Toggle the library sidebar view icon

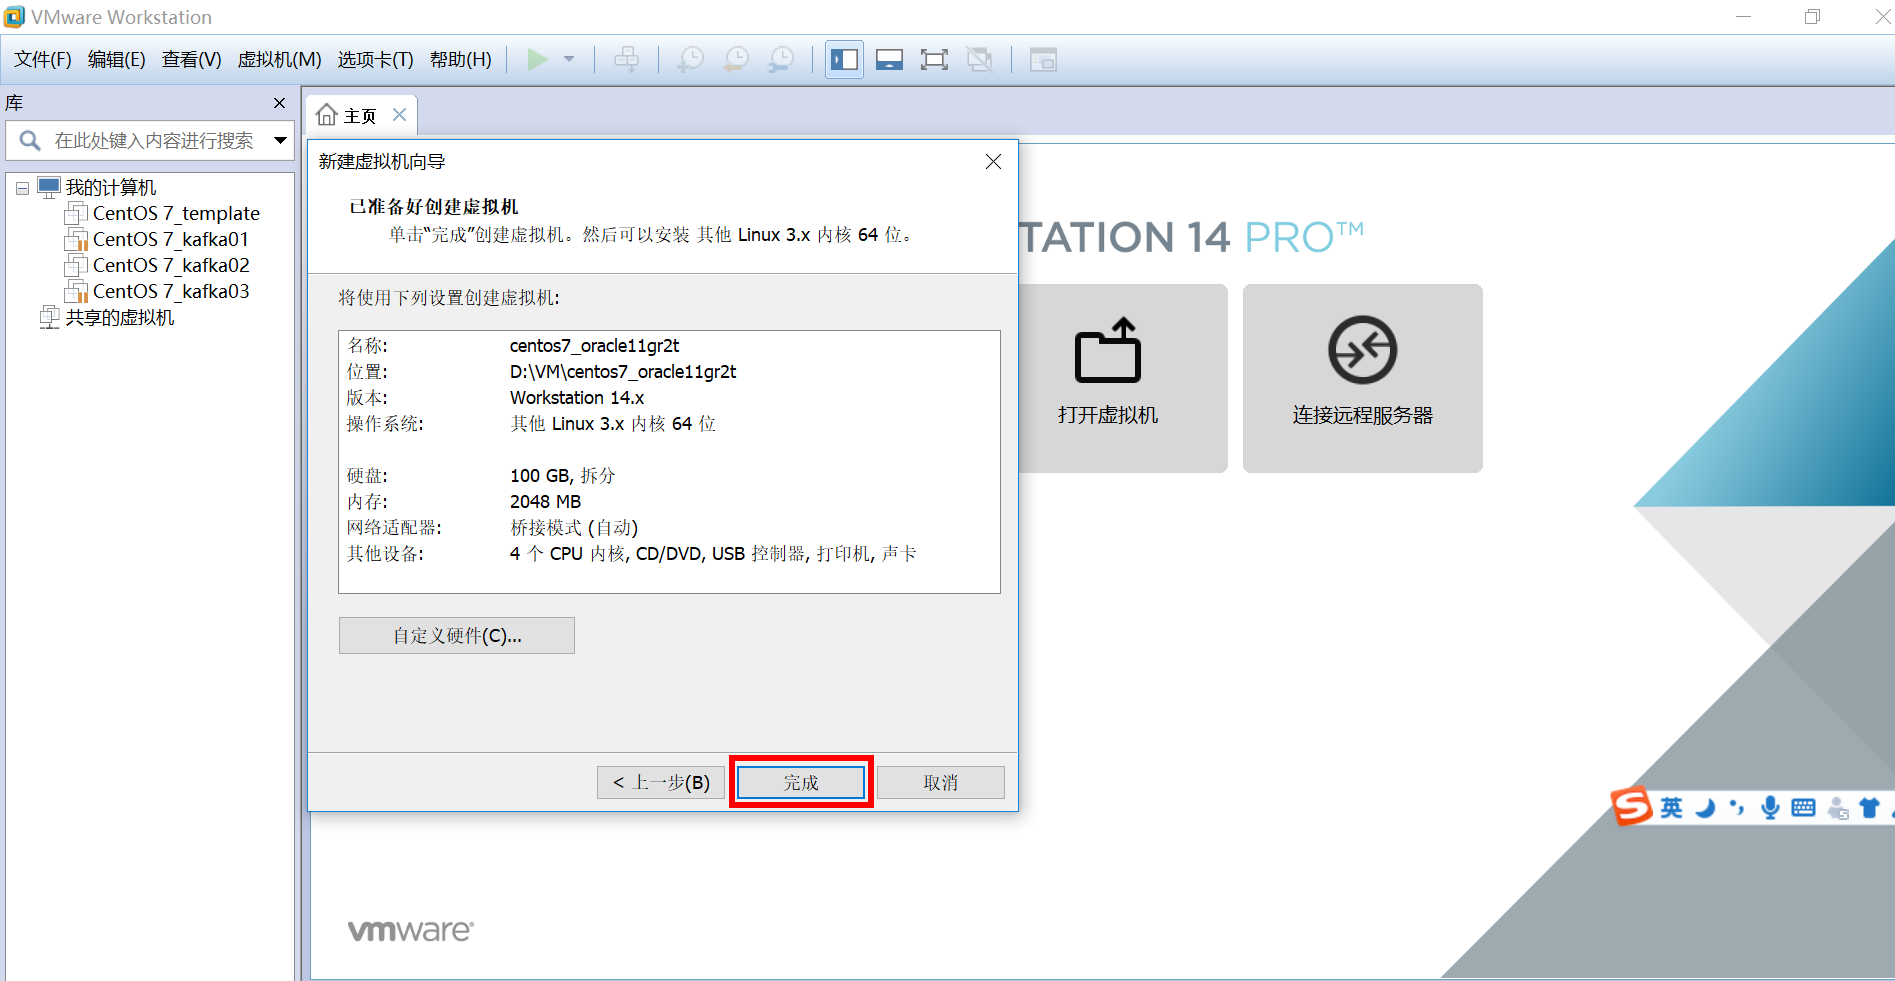(x=845, y=60)
